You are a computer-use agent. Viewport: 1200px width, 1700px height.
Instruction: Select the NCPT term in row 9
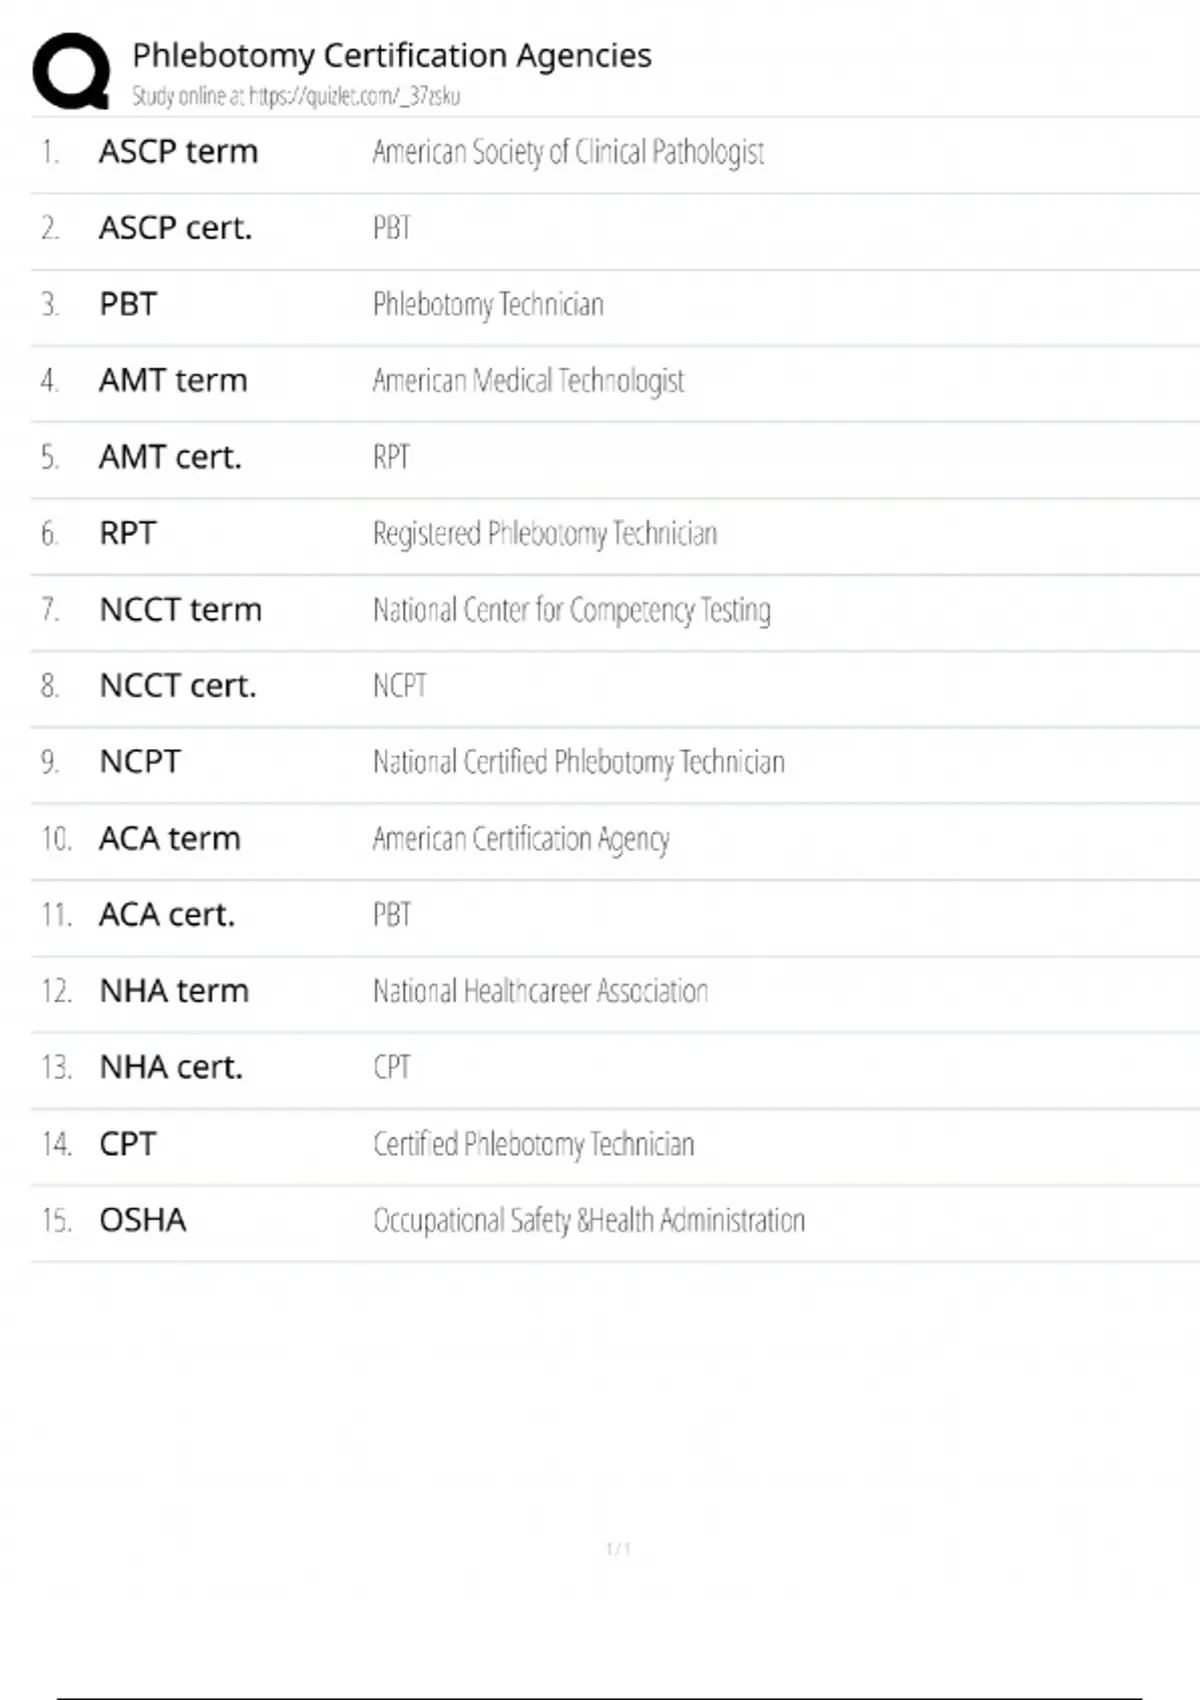[x=140, y=762]
